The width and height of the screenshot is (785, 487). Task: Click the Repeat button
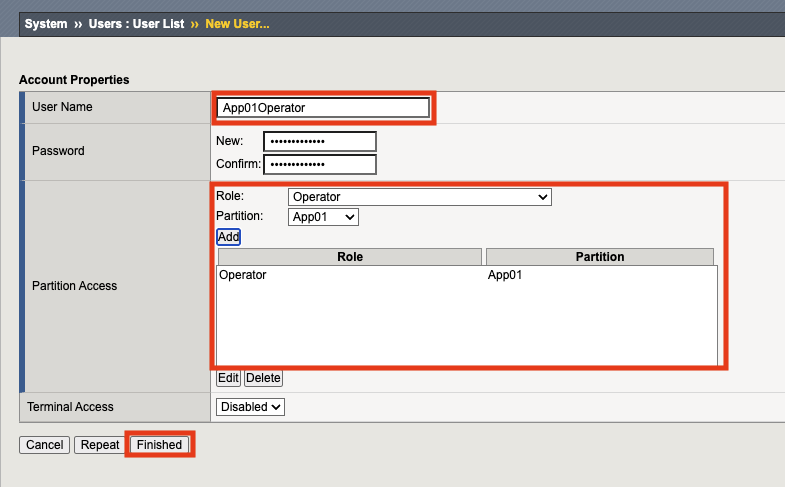point(100,445)
